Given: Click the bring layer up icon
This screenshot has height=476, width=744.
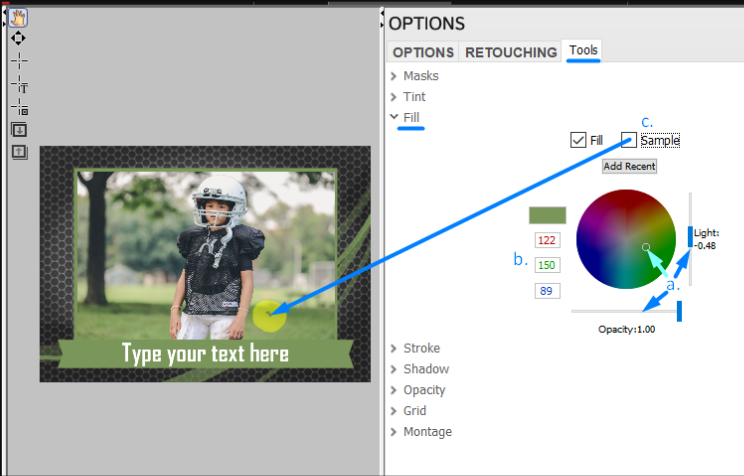Looking at the screenshot, I should (19, 152).
